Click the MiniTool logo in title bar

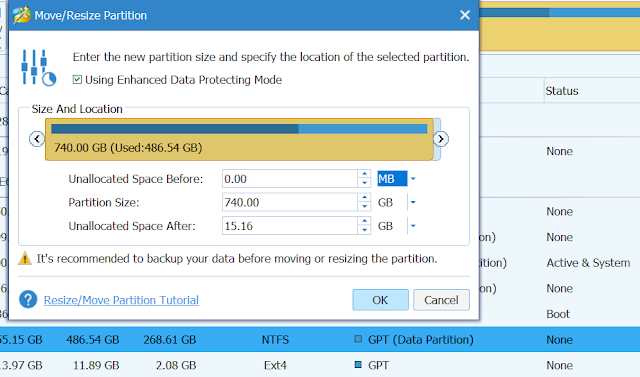click(x=21, y=15)
